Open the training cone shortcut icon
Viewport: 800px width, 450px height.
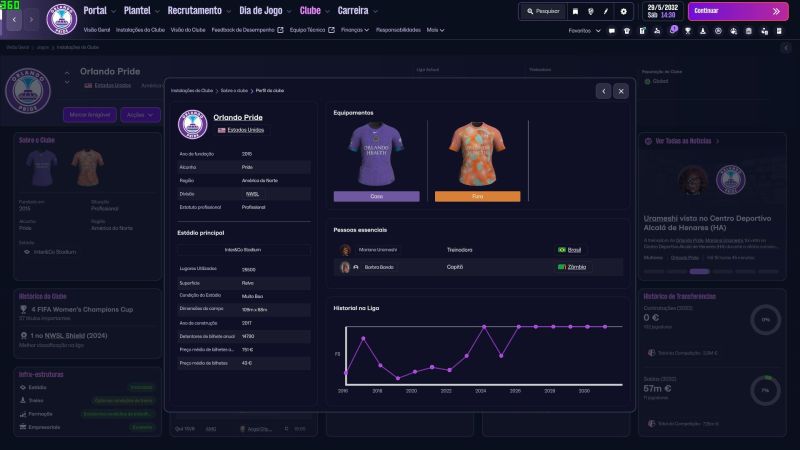[x=703, y=31]
